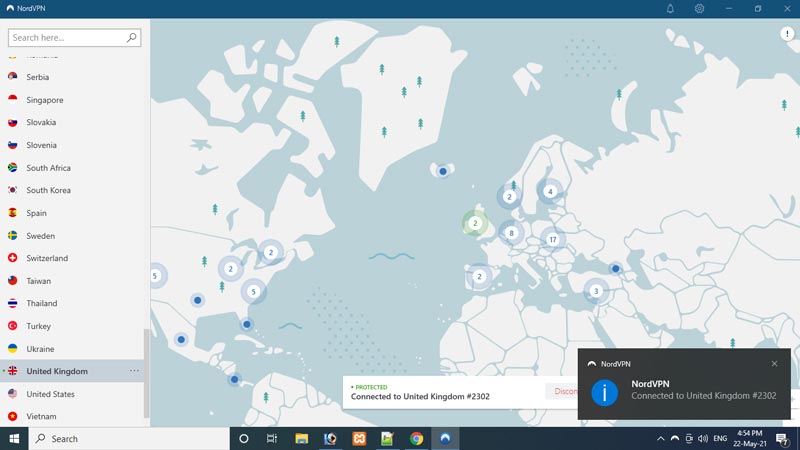This screenshot has width=800, height=450.
Task: Select the Serbia flag icon
Action: [13, 77]
